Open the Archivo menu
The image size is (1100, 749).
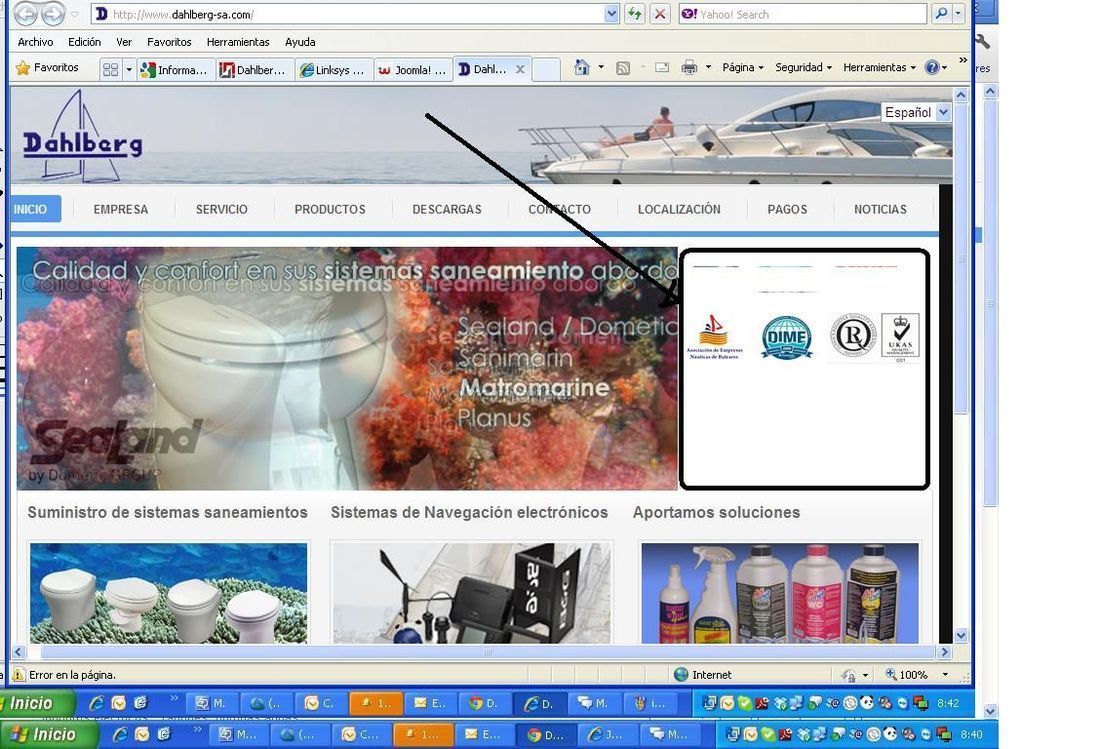point(35,42)
